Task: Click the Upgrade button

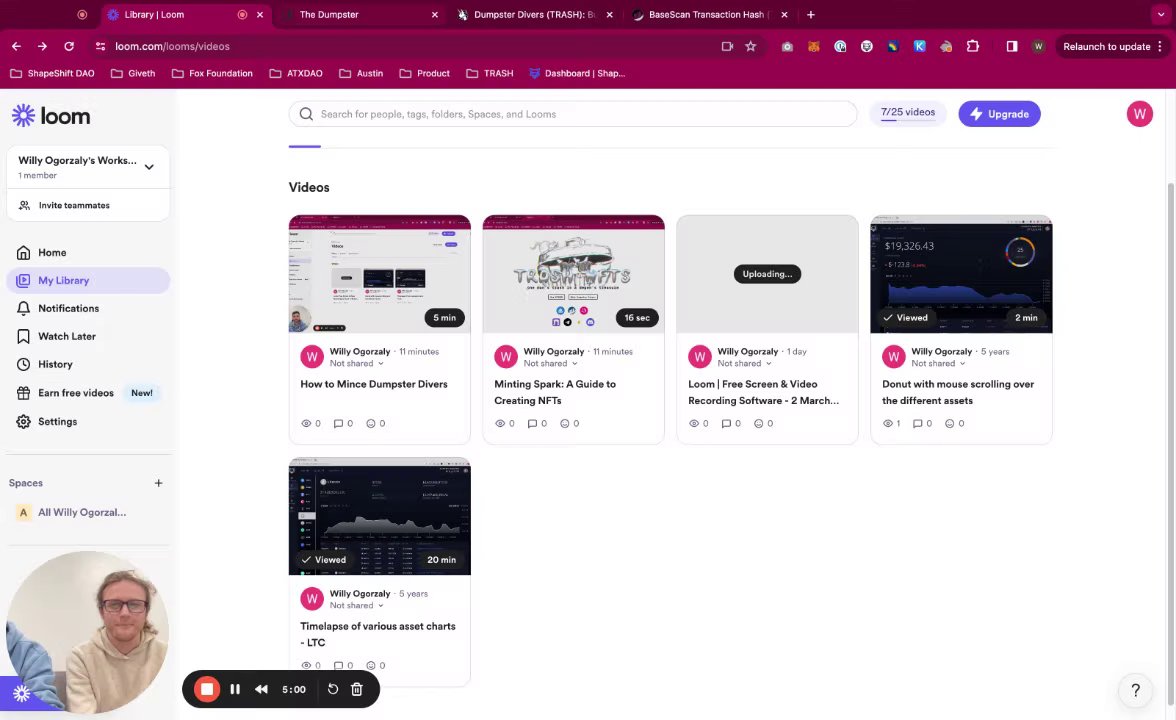Action: tap(999, 114)
